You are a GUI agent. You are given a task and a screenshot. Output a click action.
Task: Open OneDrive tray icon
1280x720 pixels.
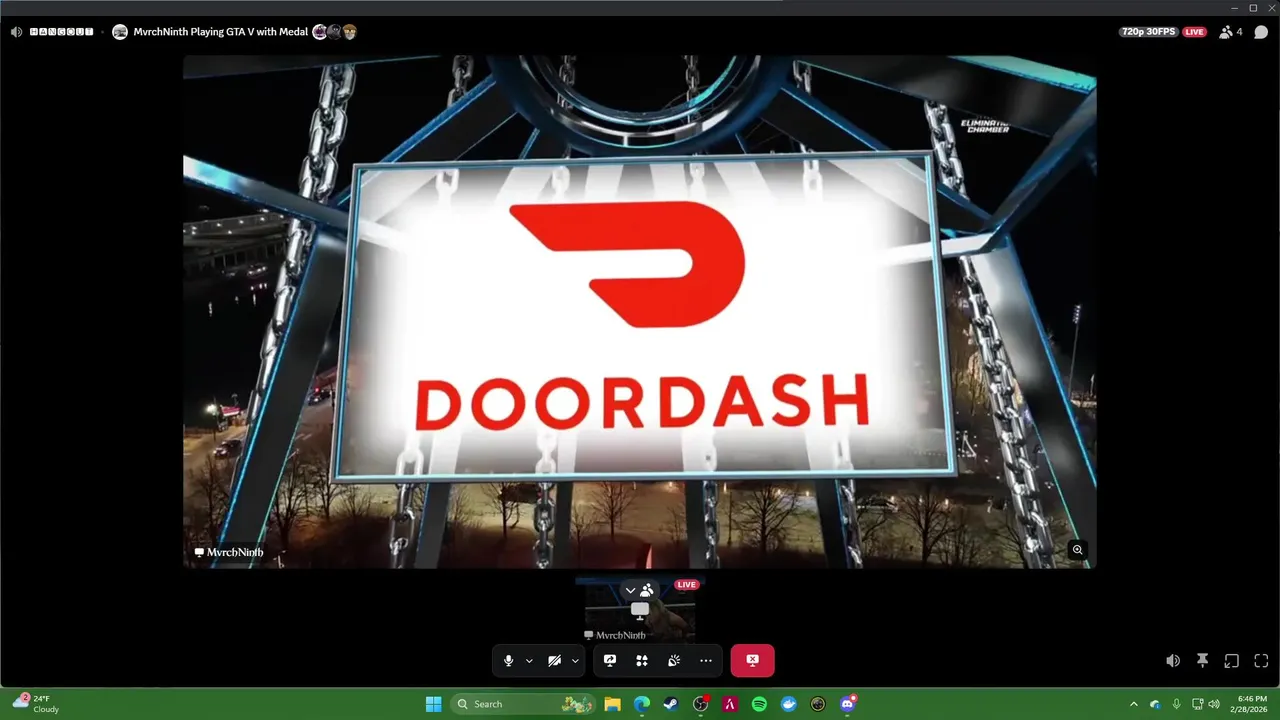click(x=1155, y=704)
